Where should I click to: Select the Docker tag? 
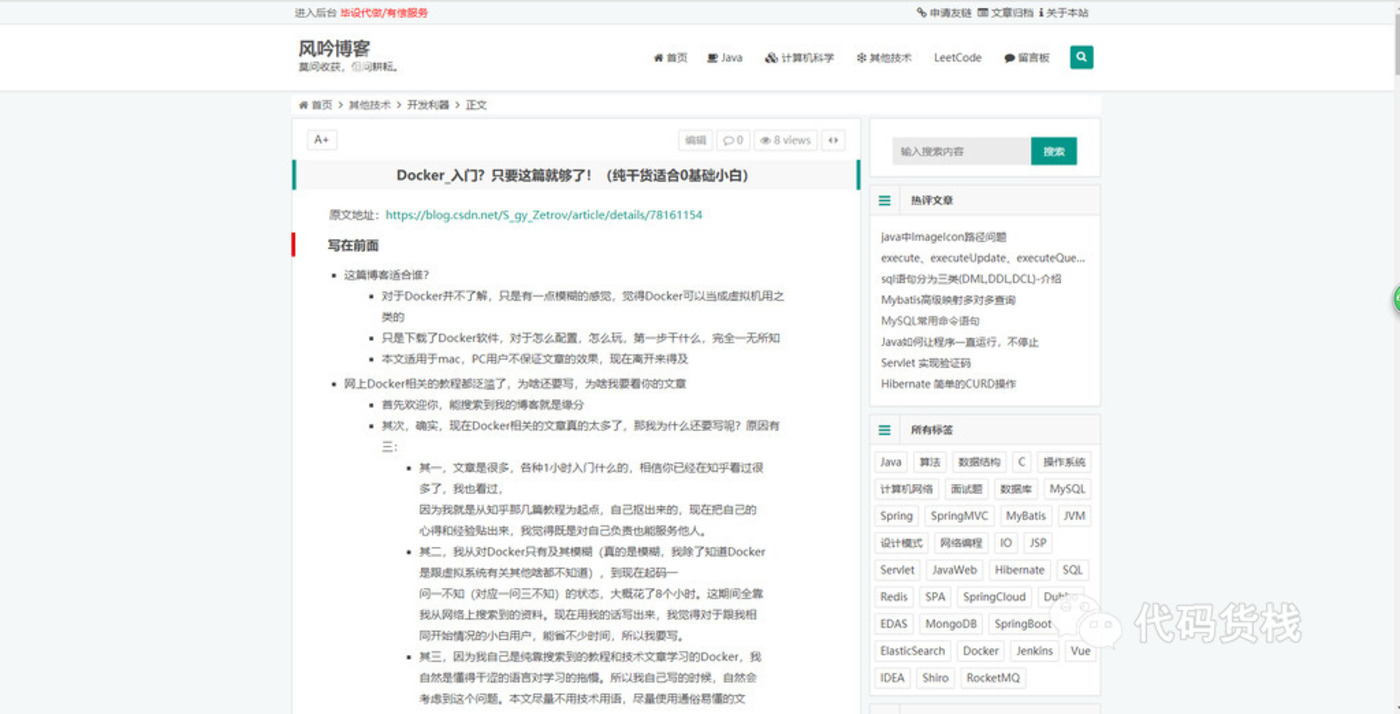click(981, 651)
